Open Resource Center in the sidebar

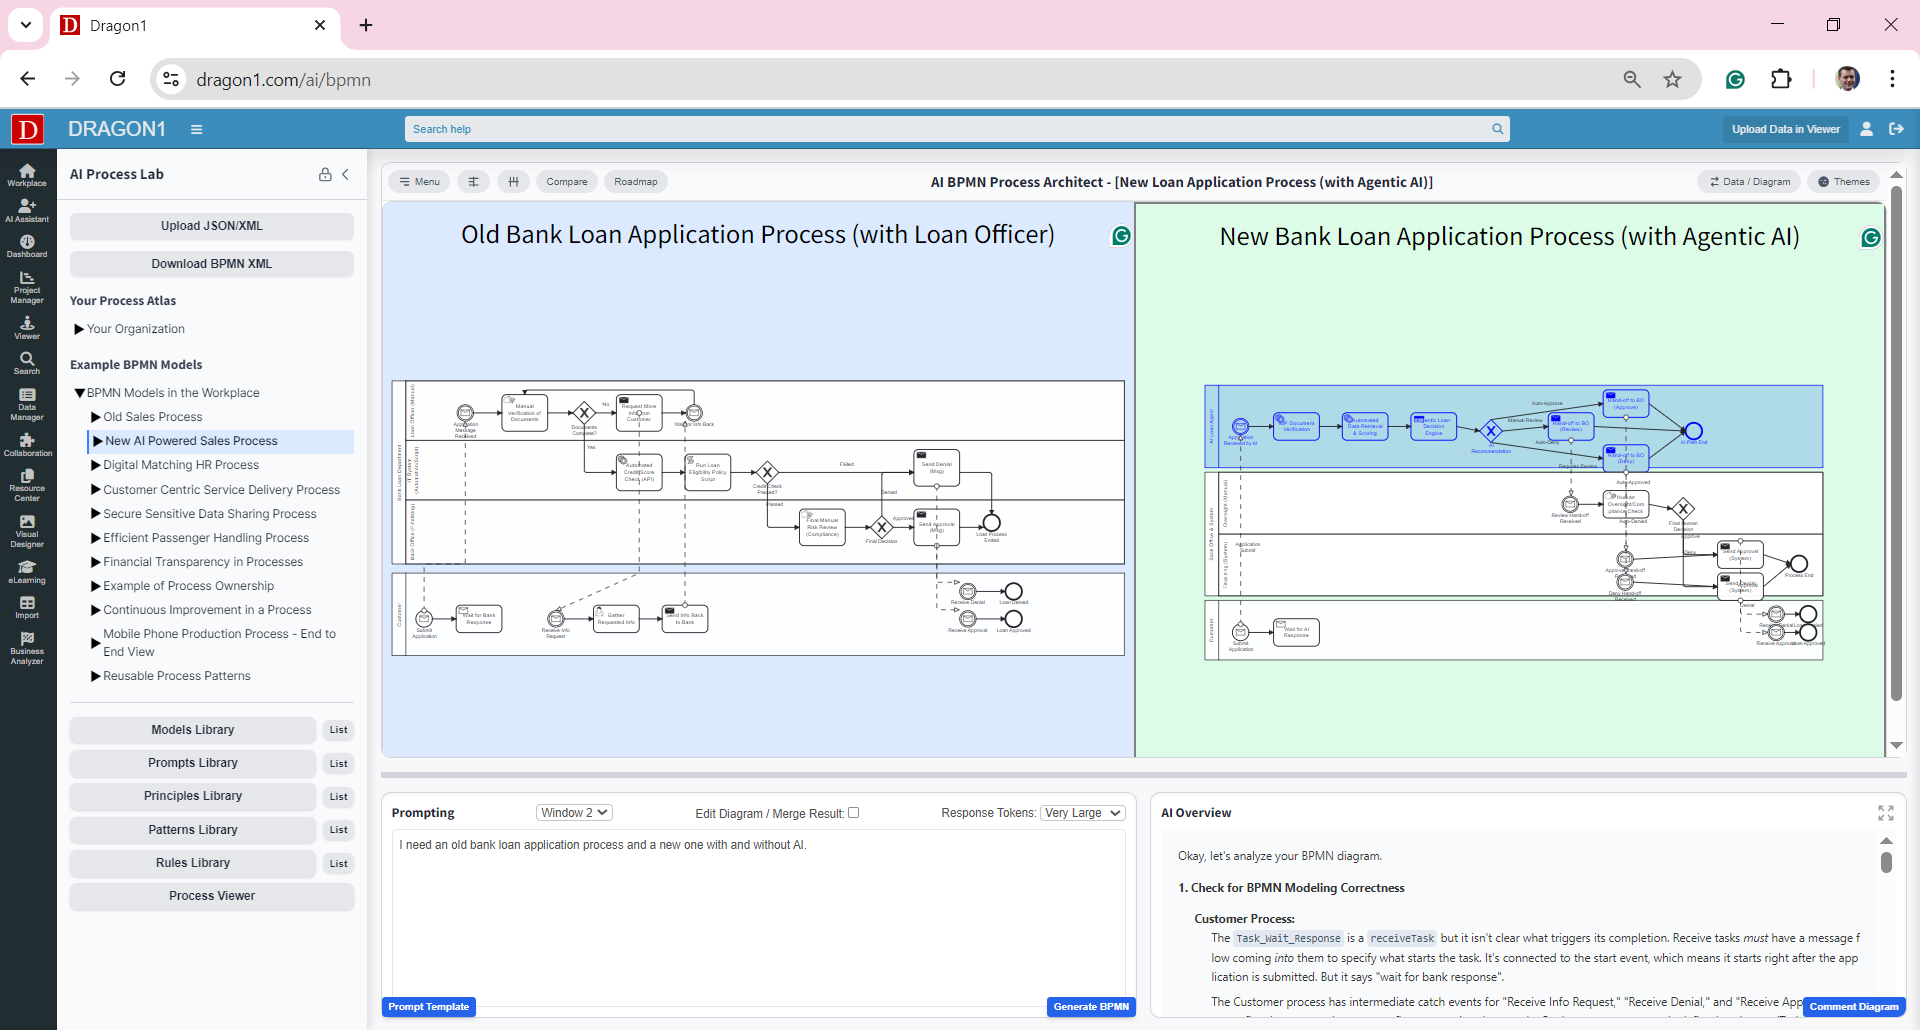tap(27, 485)
